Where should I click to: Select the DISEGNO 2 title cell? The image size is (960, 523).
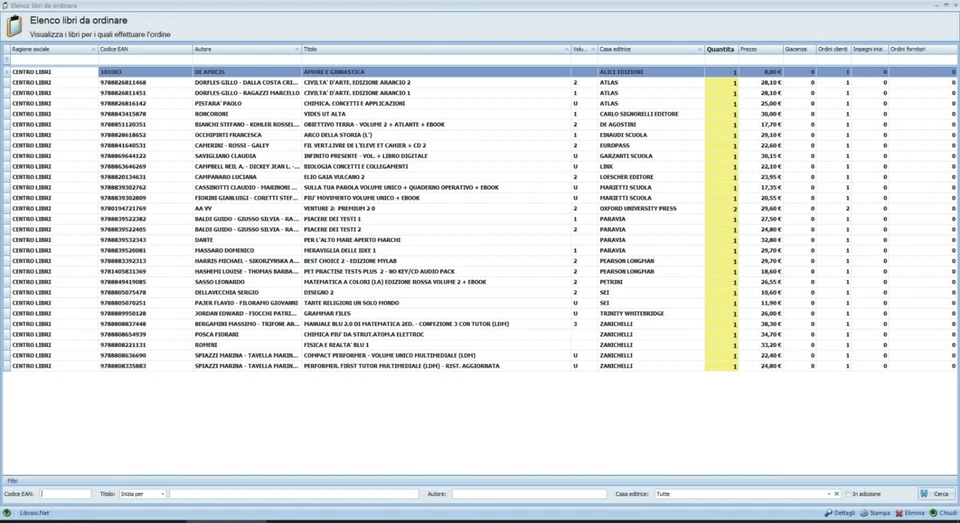point(435,292)
